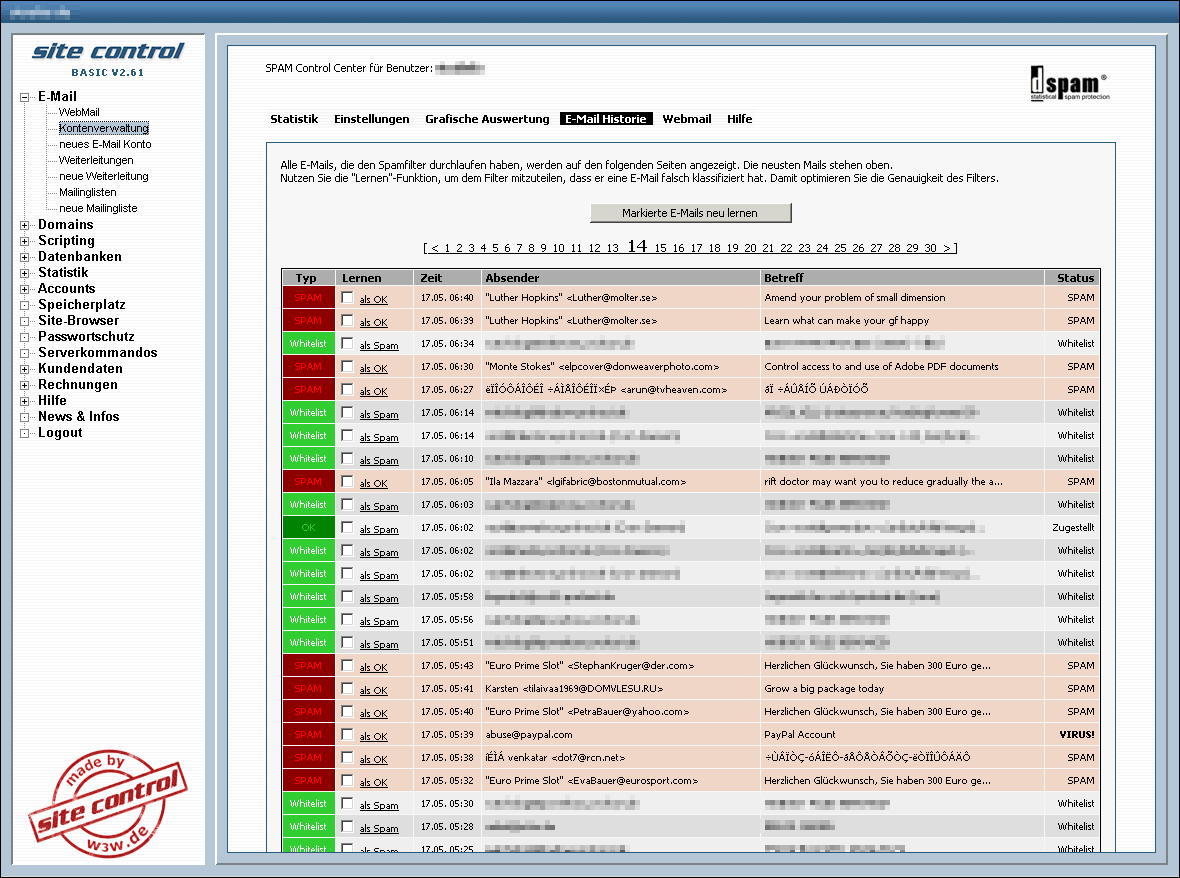Click the subject 'Grow a big package today'

(824, 688)
